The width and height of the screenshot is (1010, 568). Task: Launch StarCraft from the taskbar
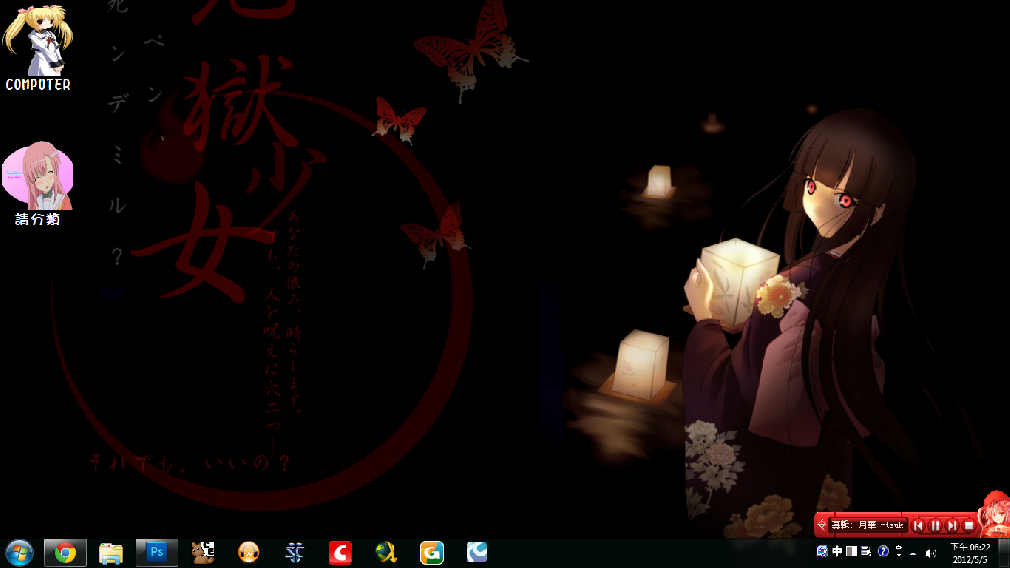pos(294,553)
